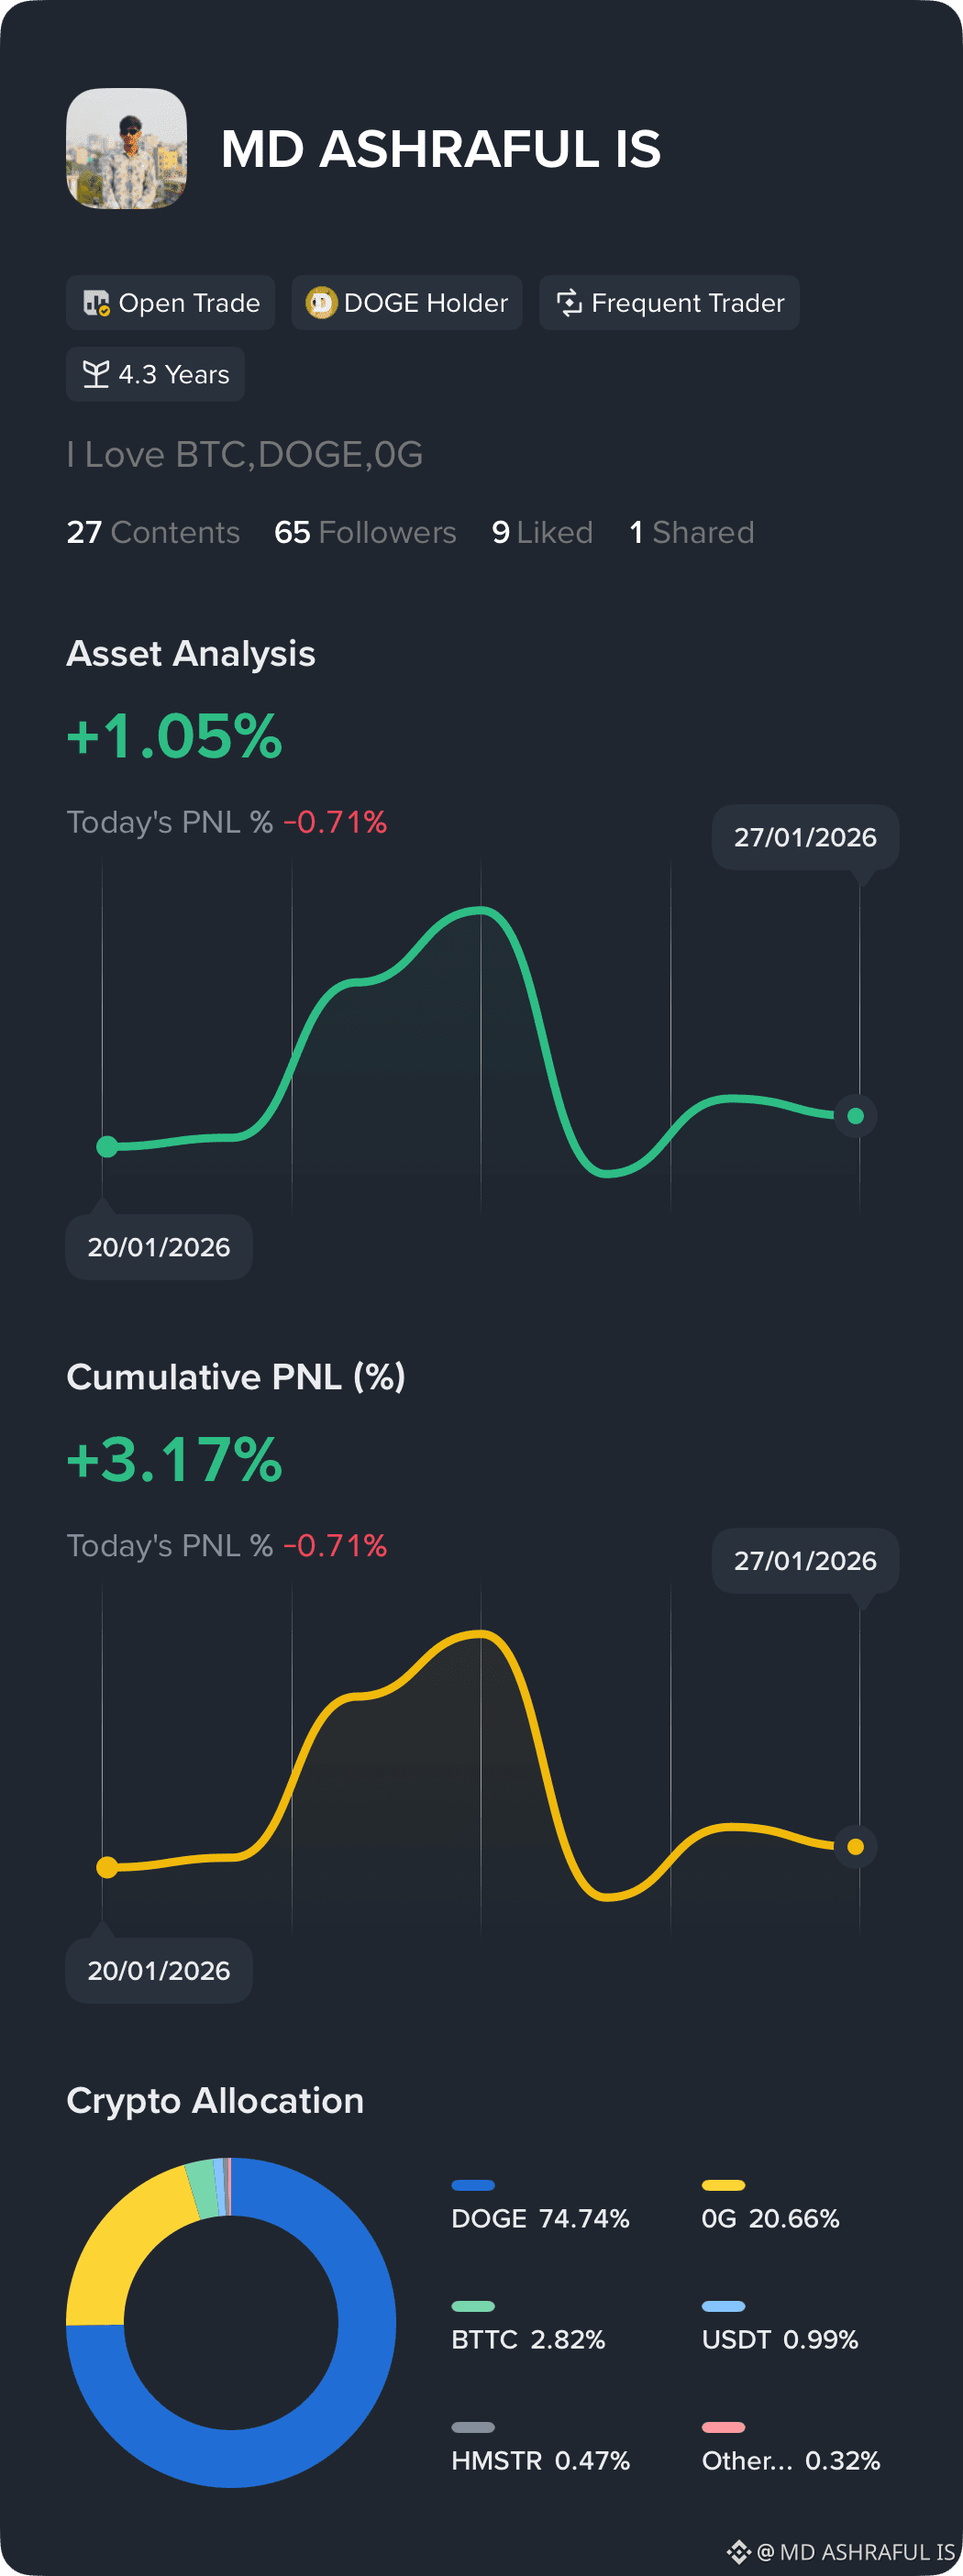Open the 9 Liked count
963x2576 pixels.
click(542, 532)
